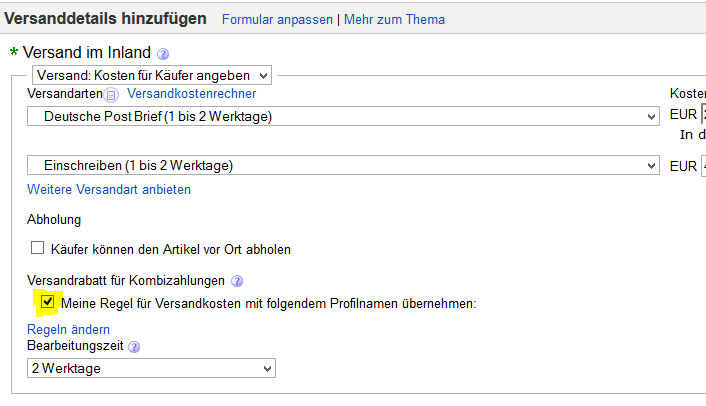Viewport: 706px width, 406px height.
Task: Open the Versandkostenrechner link
Action: click(191, 93)
